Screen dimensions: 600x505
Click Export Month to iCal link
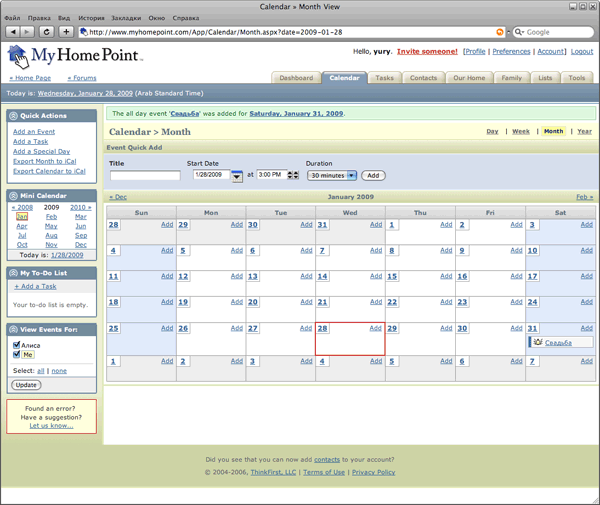[44, 161]
